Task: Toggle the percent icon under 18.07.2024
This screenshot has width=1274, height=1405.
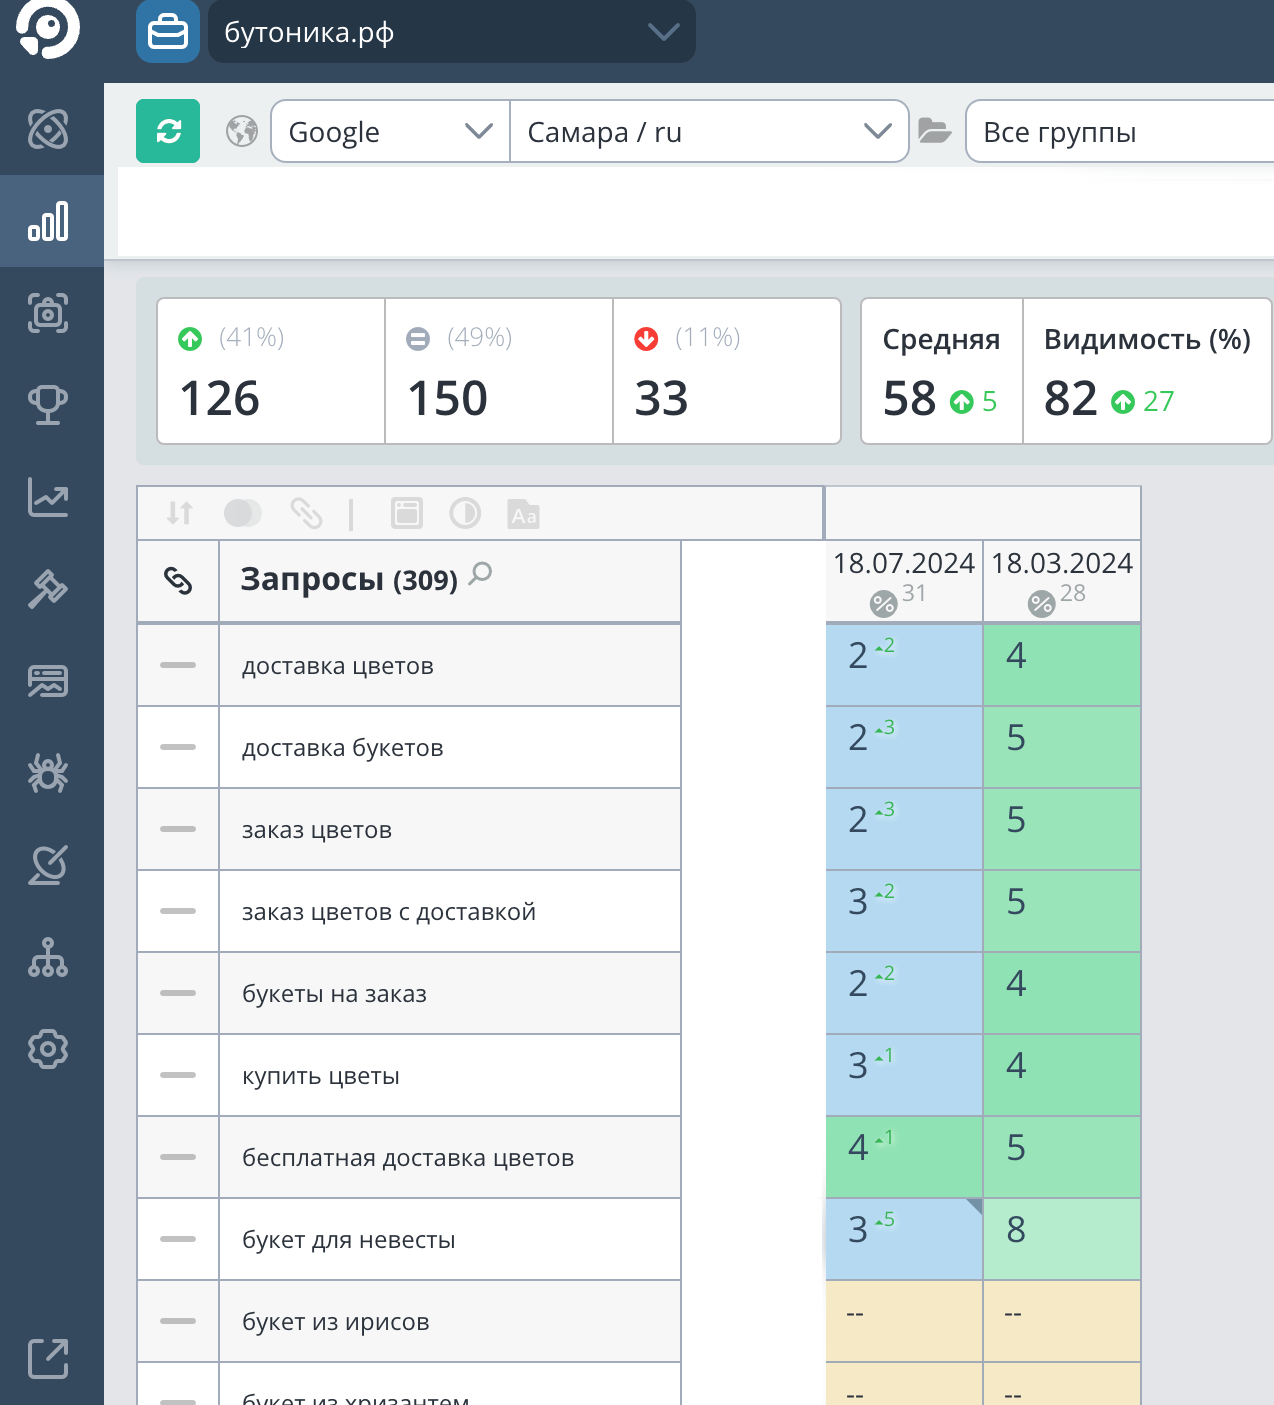Action: tap(883, 603)
